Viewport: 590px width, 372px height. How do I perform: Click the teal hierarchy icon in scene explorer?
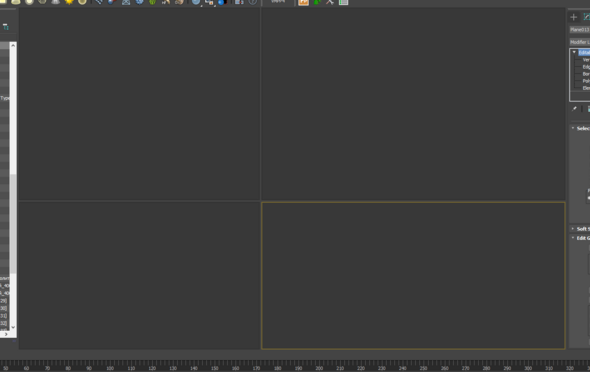pos(6,27)
